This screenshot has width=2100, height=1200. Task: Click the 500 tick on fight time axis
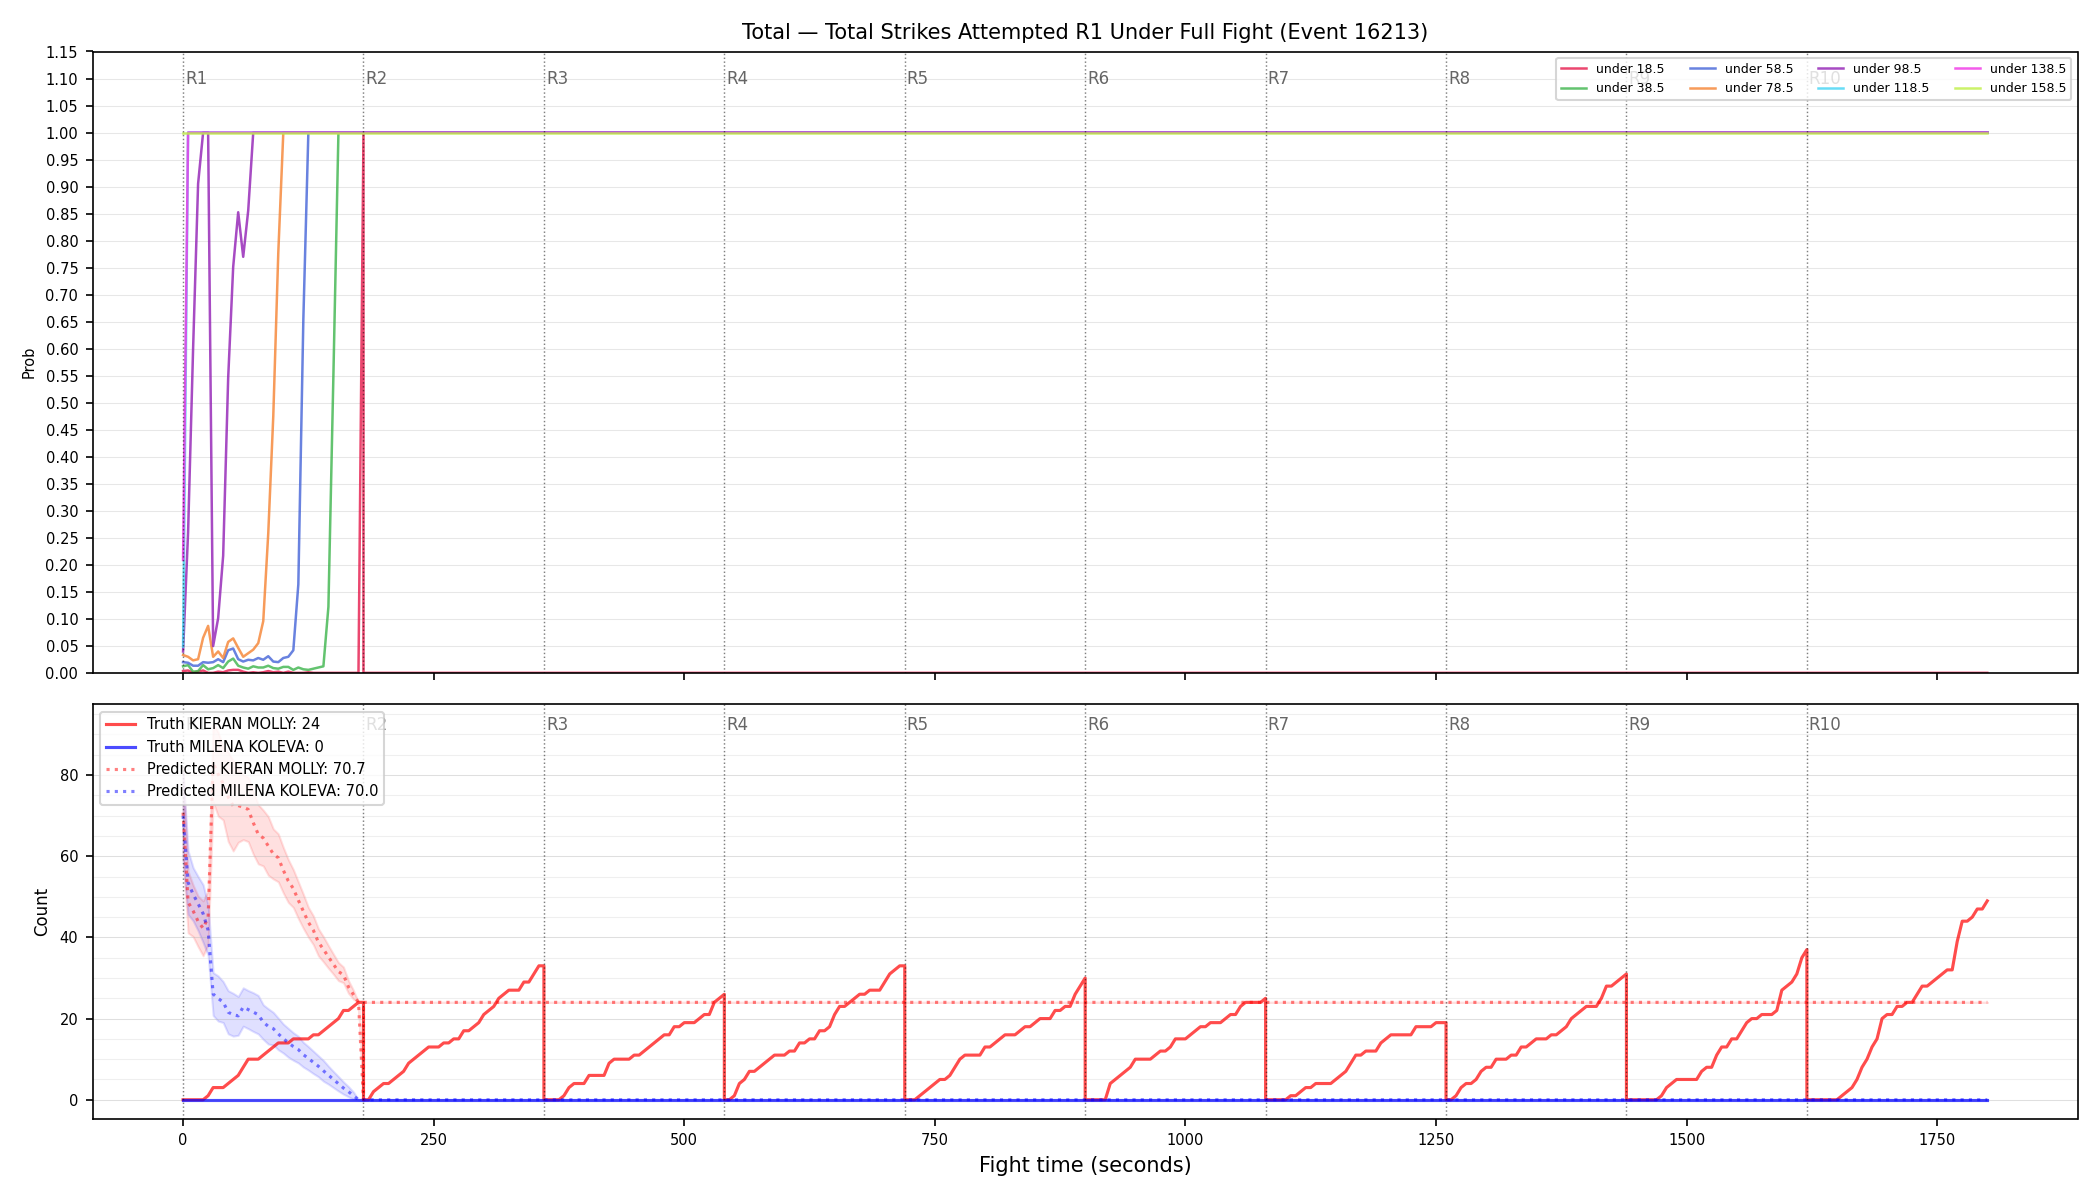click(684, 1139)
